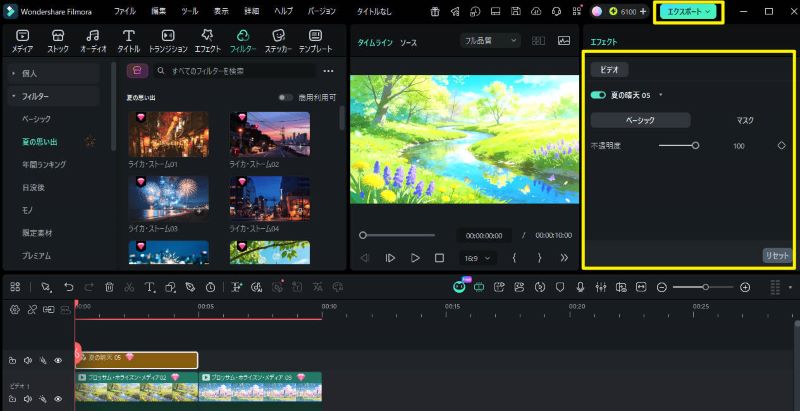This screenshot has width=800, height=411.
Task: Open the ステッカー stickers panel
Action: coord(279,41)
